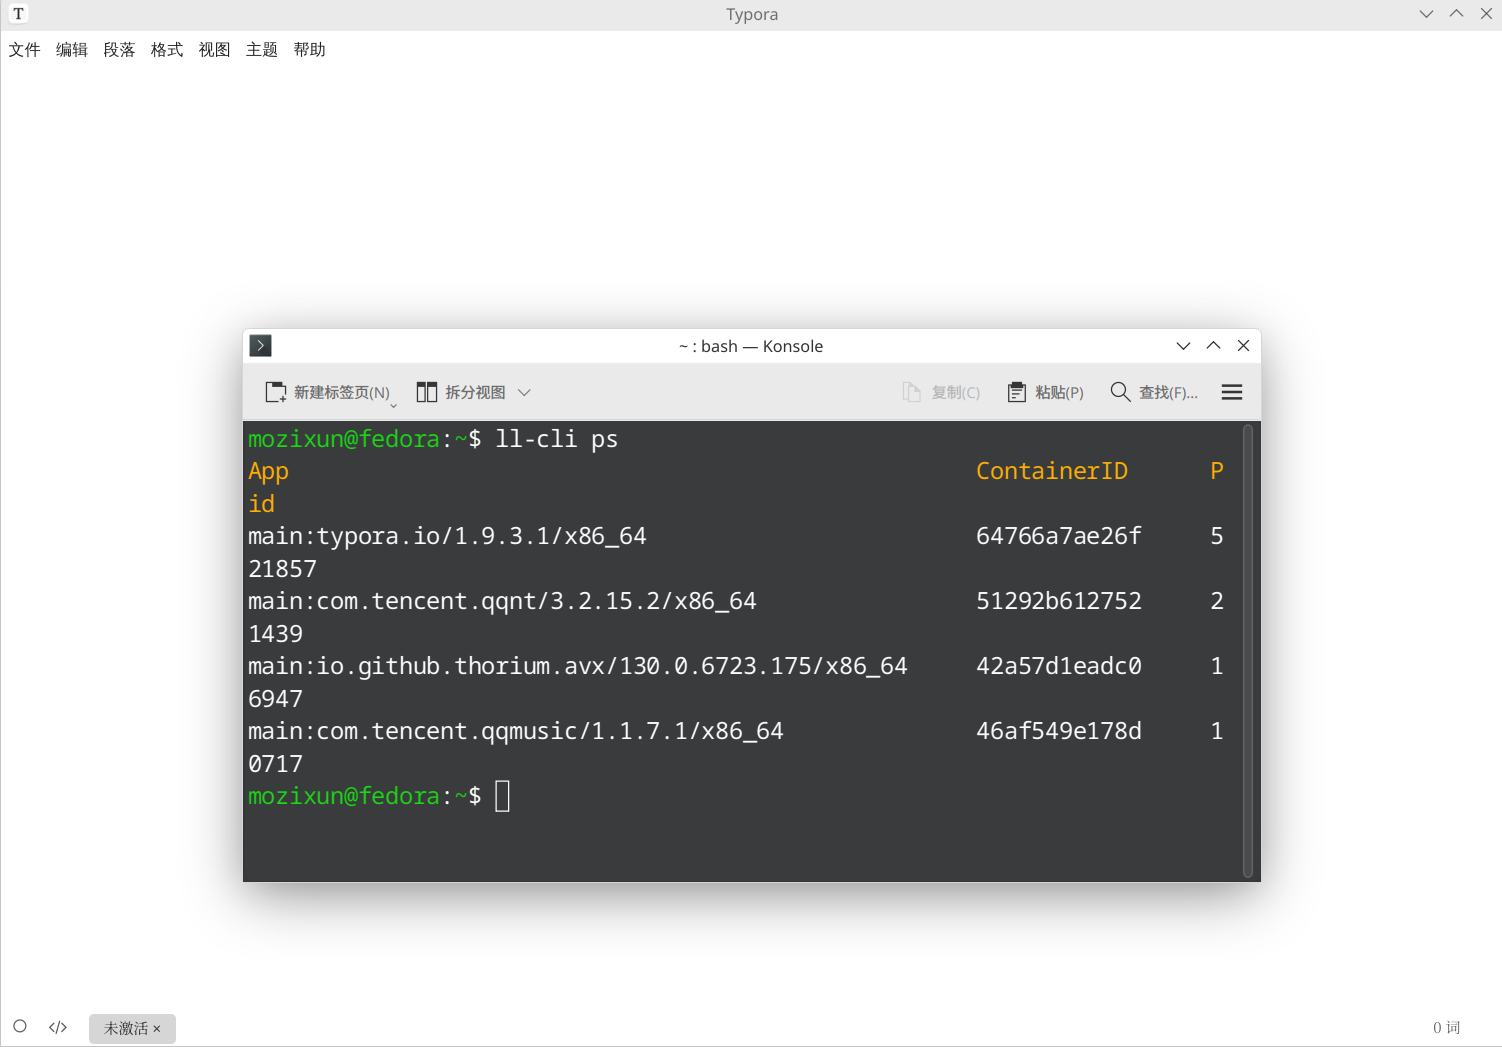This screenshot has width=1502, height=1047.
Task: Click container ID 51292b612752
Action: click(1058, 602)
